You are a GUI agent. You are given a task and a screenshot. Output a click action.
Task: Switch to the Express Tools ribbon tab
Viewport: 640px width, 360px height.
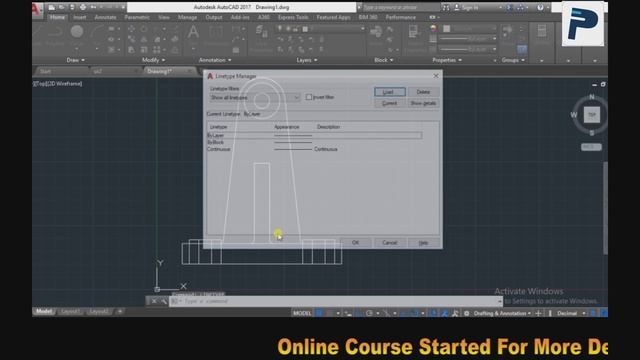293,17
